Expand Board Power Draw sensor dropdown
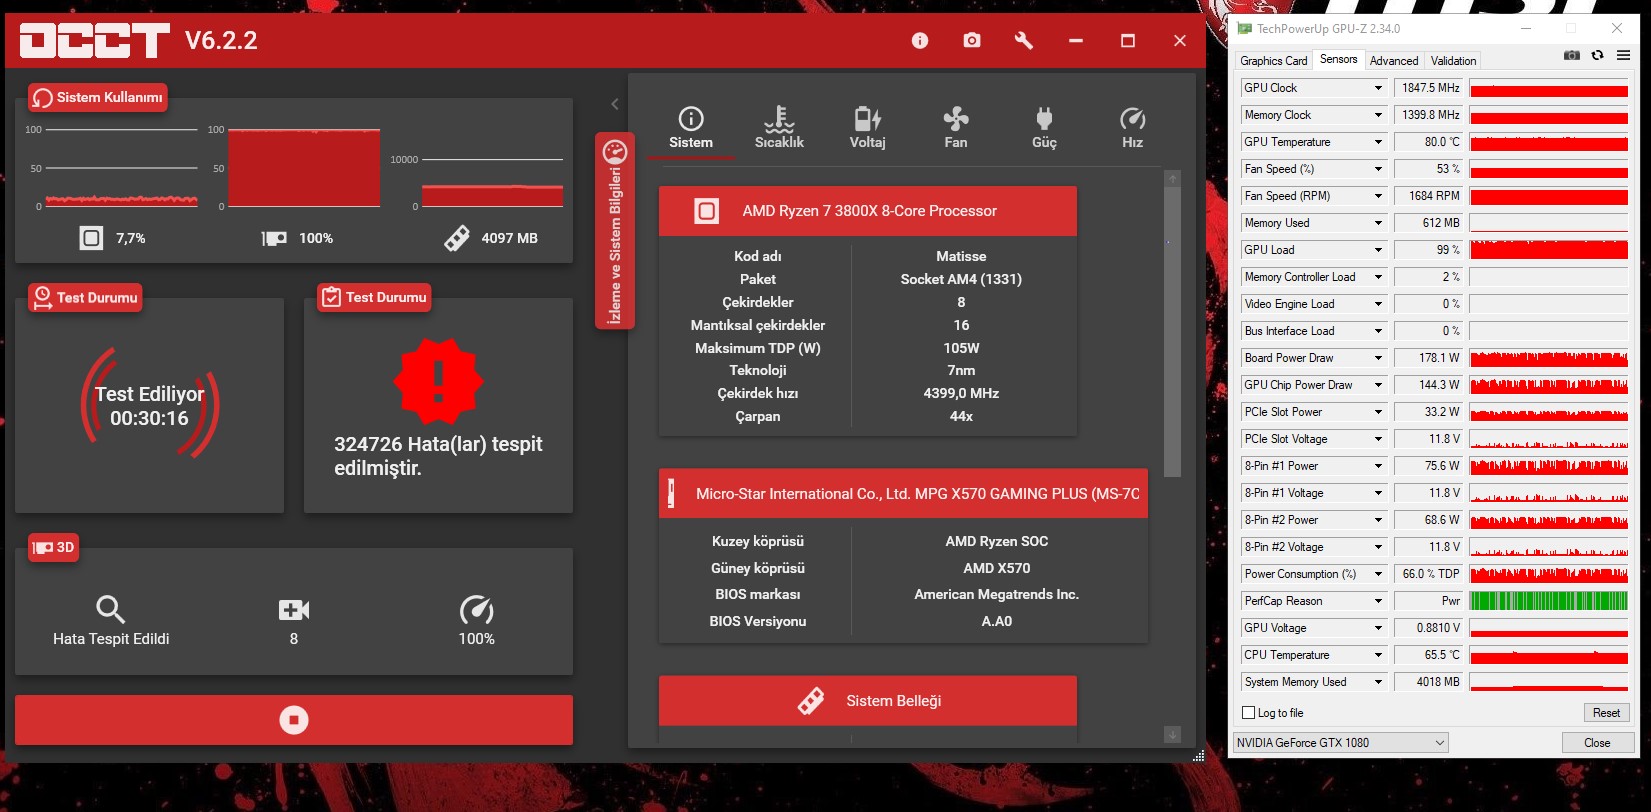This screenshot has width=1651, height=812. pyautogui.click(x=1378, y=358)
